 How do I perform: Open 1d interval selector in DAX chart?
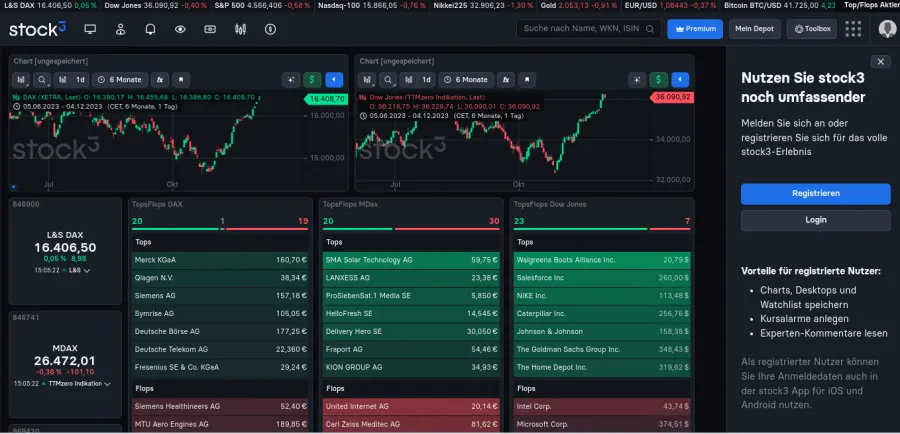80,80
